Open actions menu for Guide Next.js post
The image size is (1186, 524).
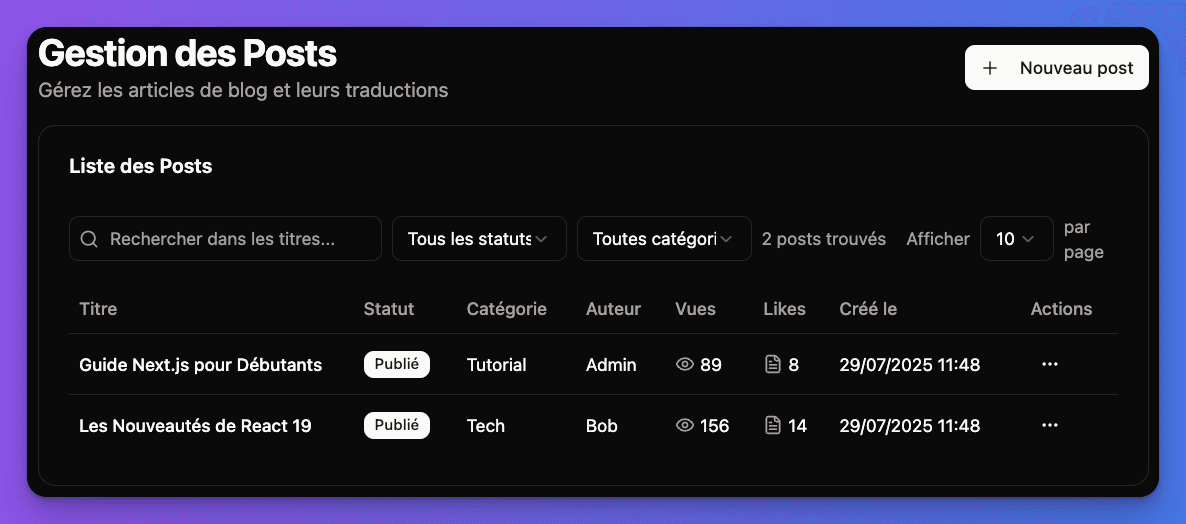coord(1049,365)
